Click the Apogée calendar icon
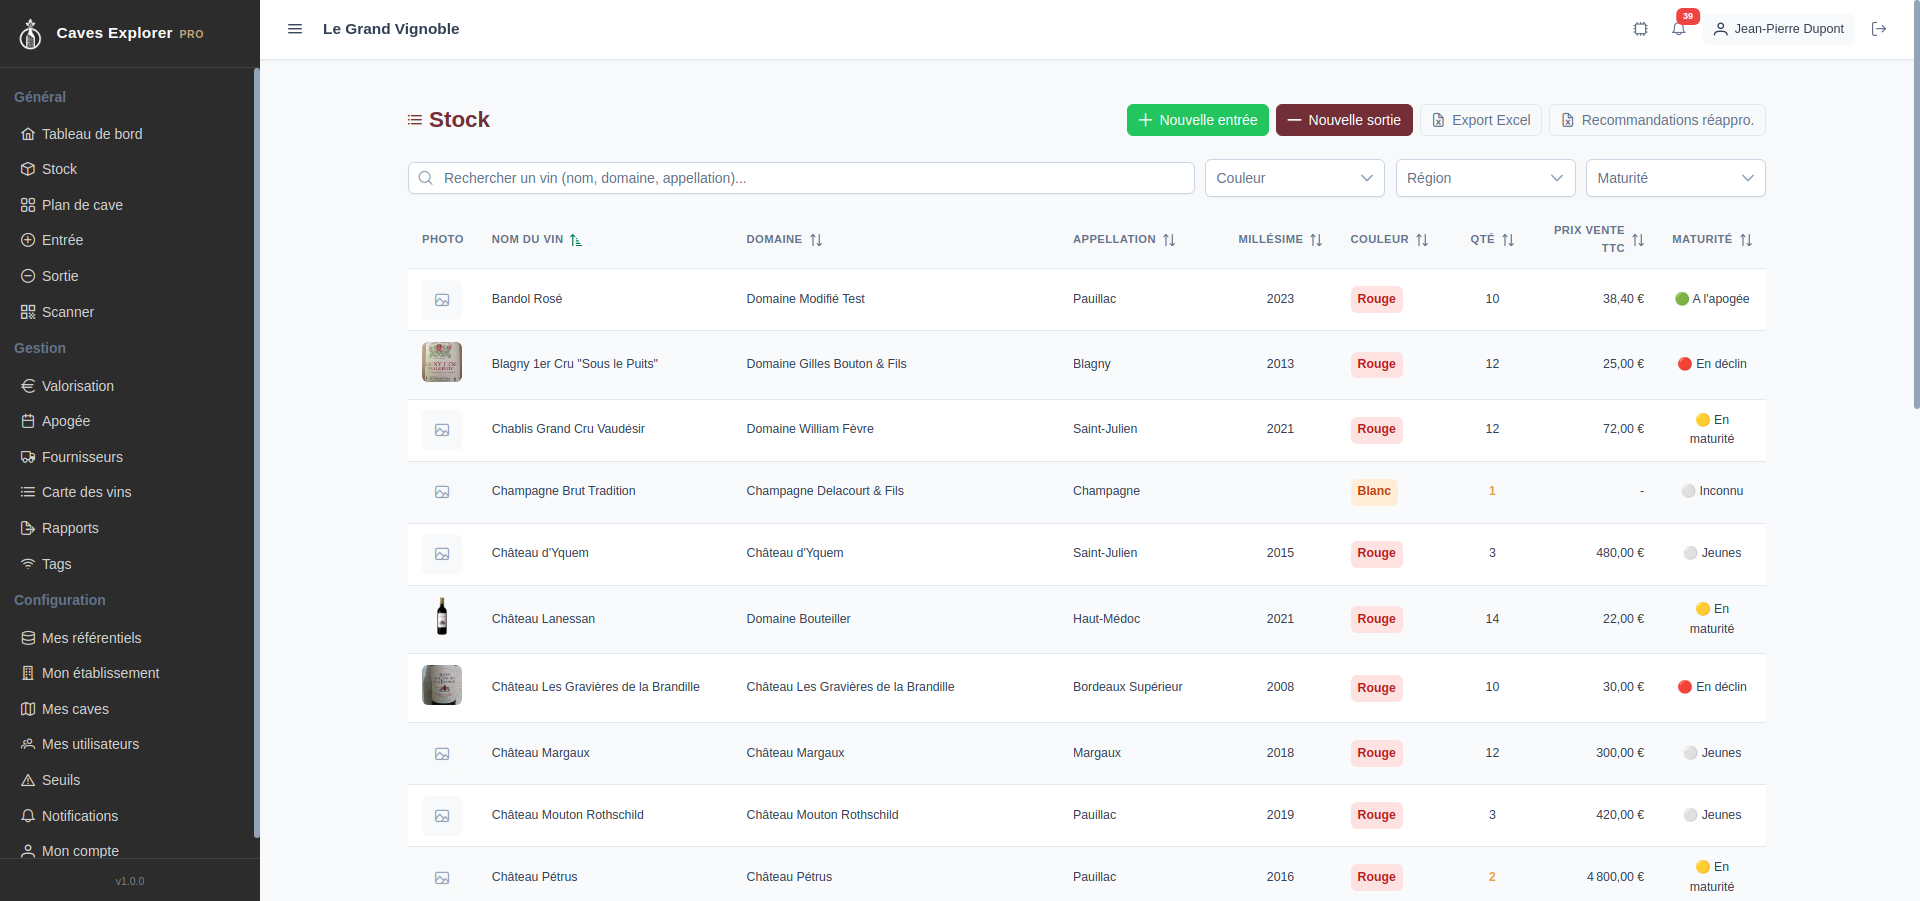 (28, 421)
